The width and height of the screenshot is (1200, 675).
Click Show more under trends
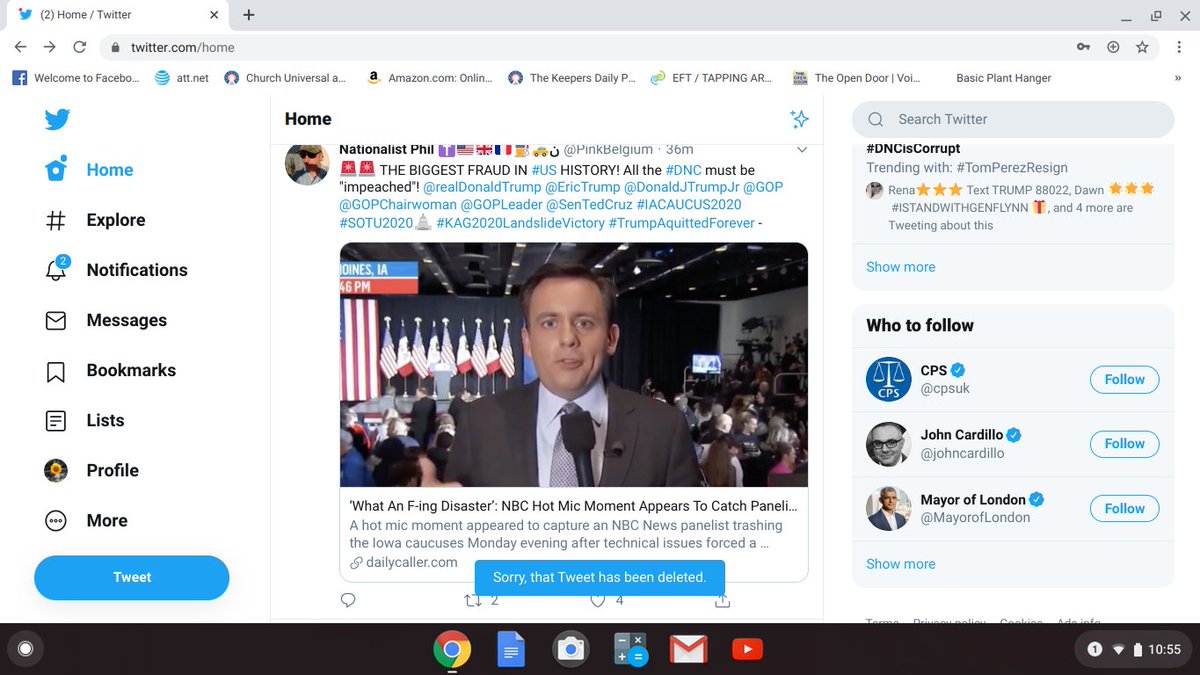[x=901, y=267]
